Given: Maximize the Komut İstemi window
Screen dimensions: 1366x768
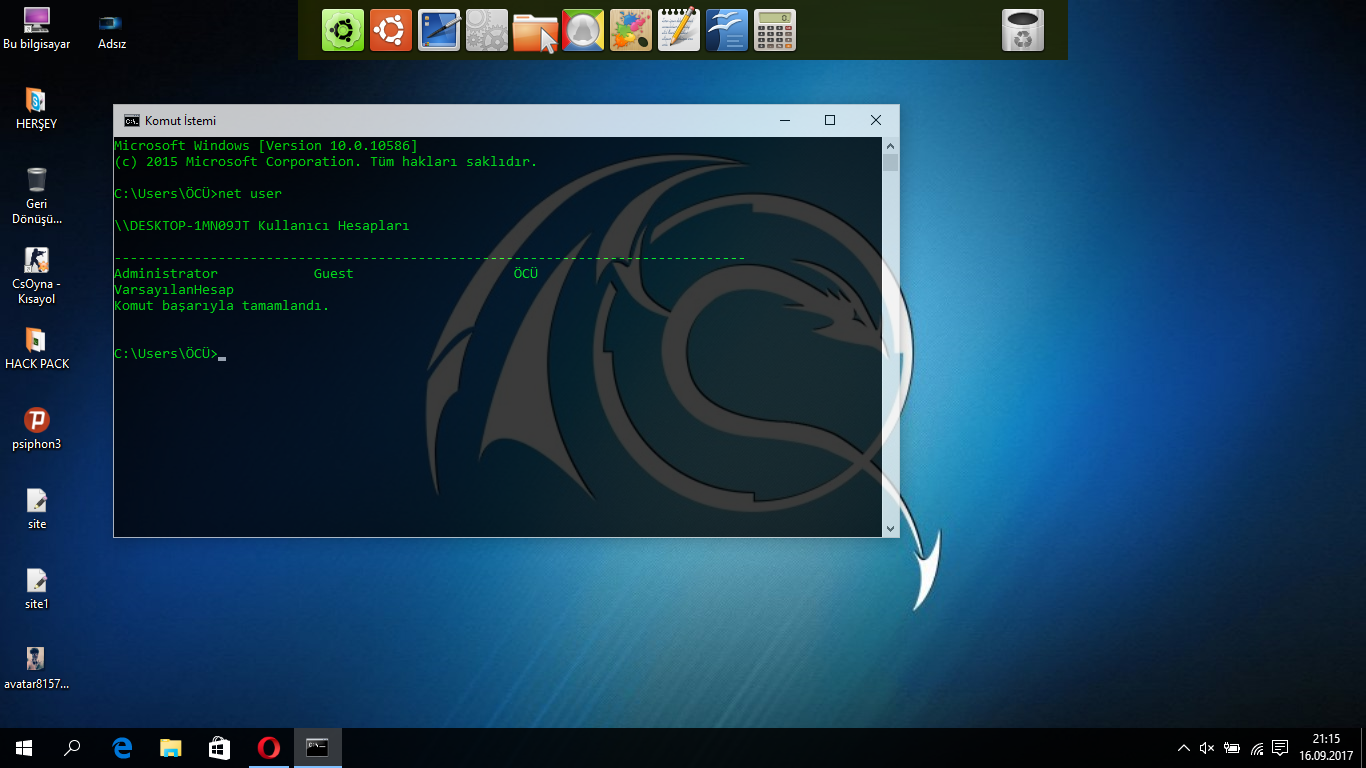Looking at the screenshot, I should point(829,120).
